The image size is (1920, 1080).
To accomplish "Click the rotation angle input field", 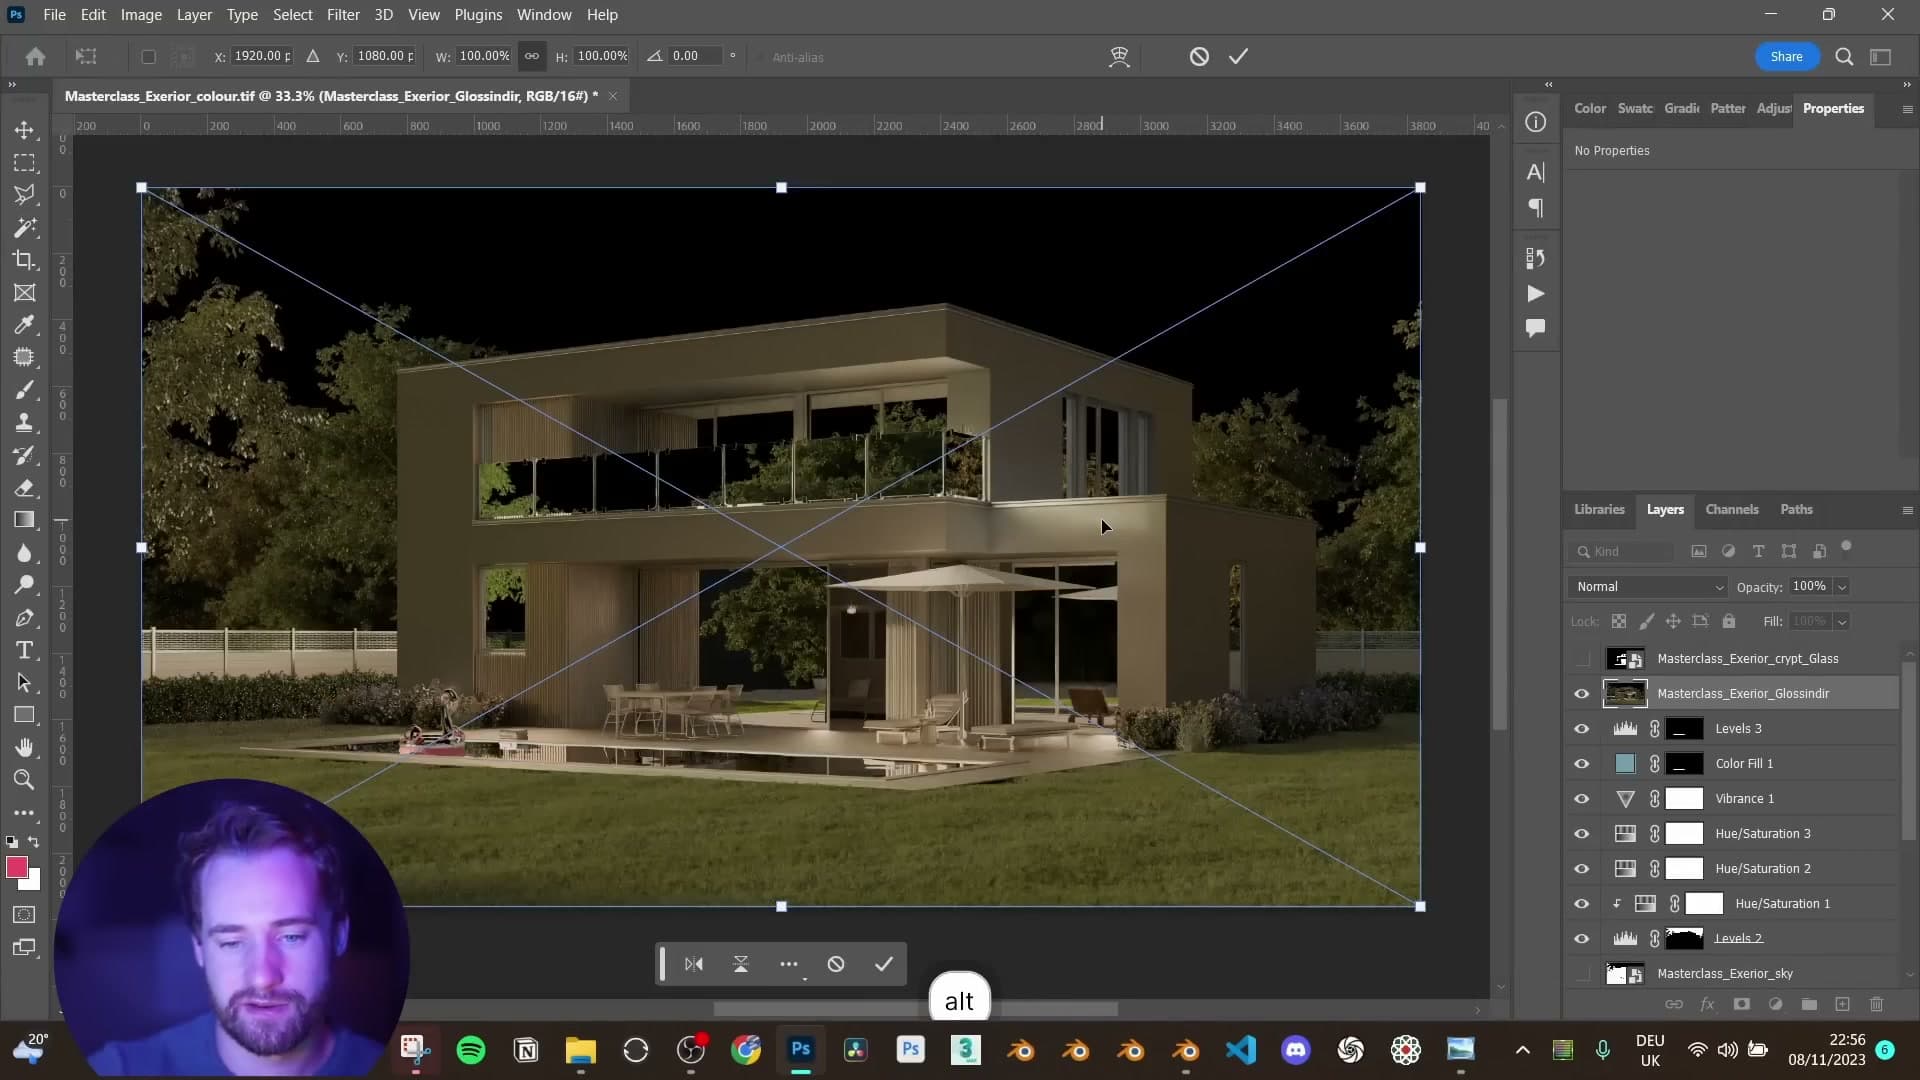I will point(695,56).
